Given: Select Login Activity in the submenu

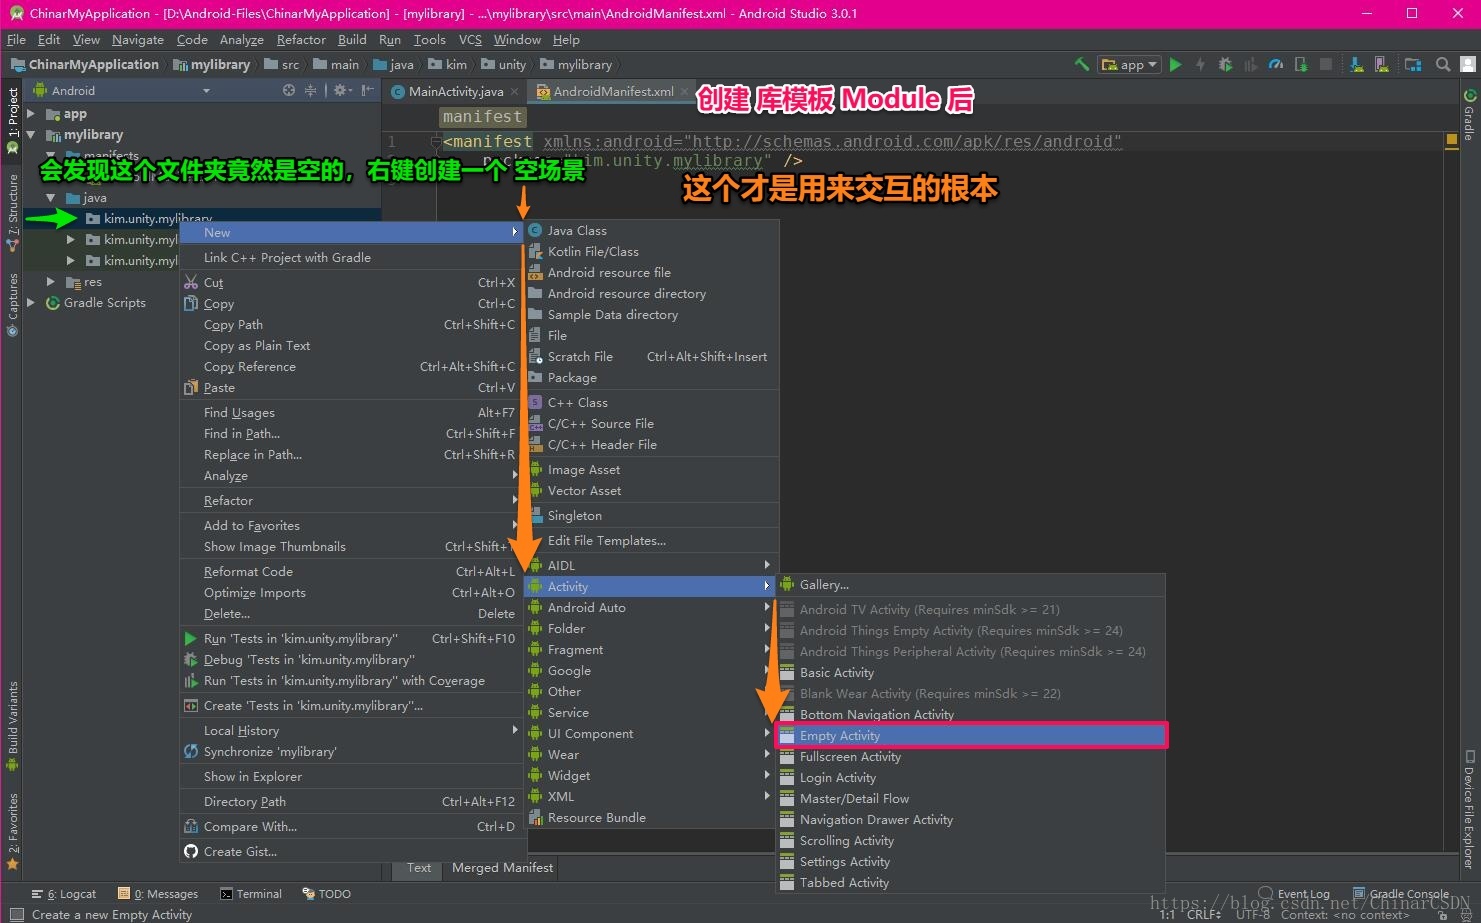Looking at the screenshot, I should pyautogui.click(x=970, y=778).
